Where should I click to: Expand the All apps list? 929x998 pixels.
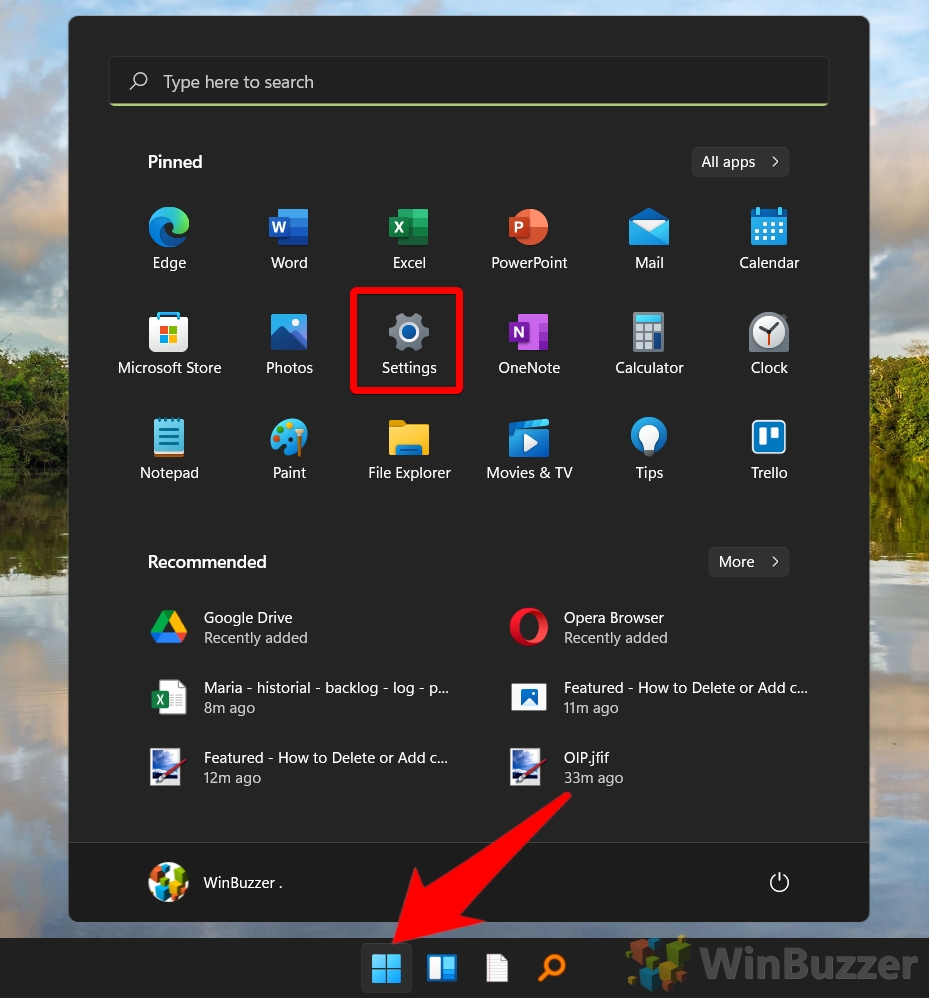pos(740,162)
